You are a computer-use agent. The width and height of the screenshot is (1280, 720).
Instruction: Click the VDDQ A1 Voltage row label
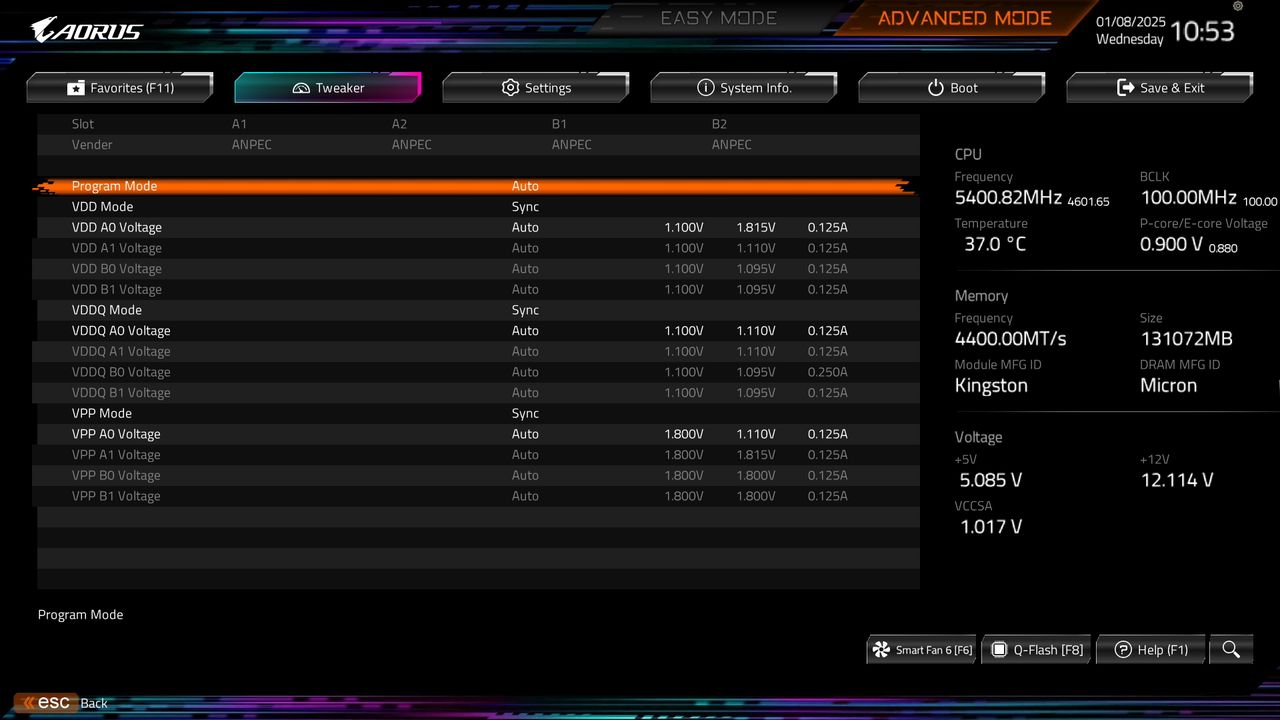pos(121,351)
